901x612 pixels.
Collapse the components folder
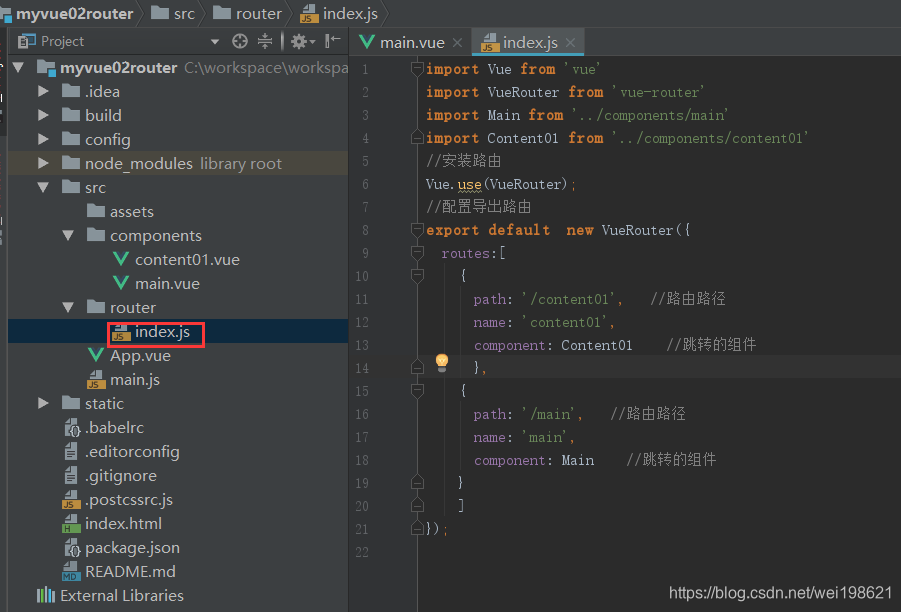tap(68, 236)
